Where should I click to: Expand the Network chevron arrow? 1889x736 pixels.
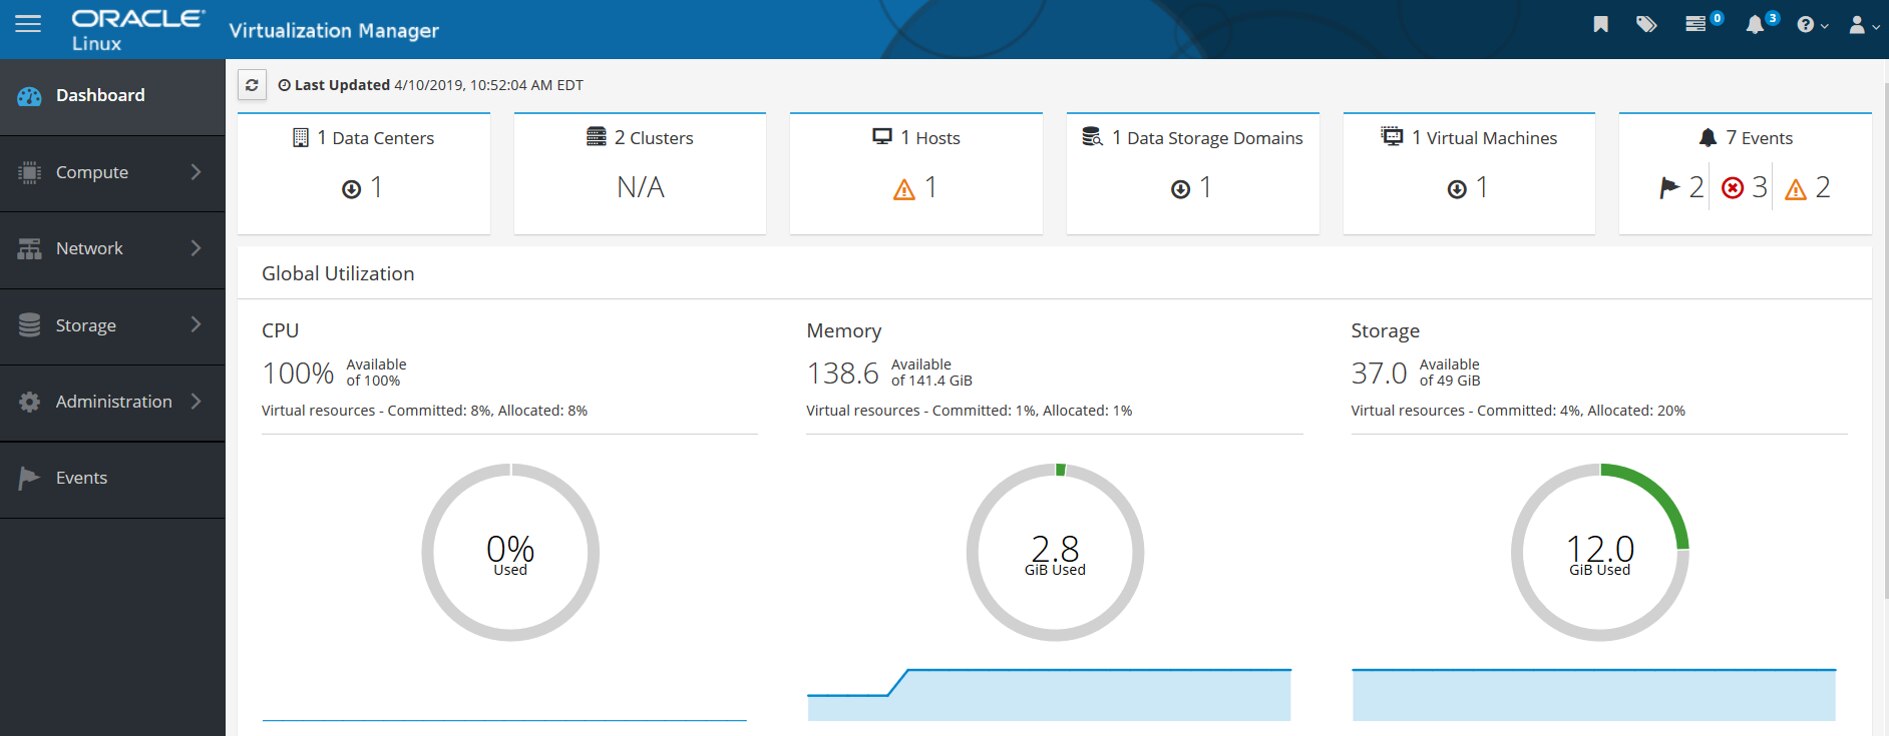click(196, 248)
